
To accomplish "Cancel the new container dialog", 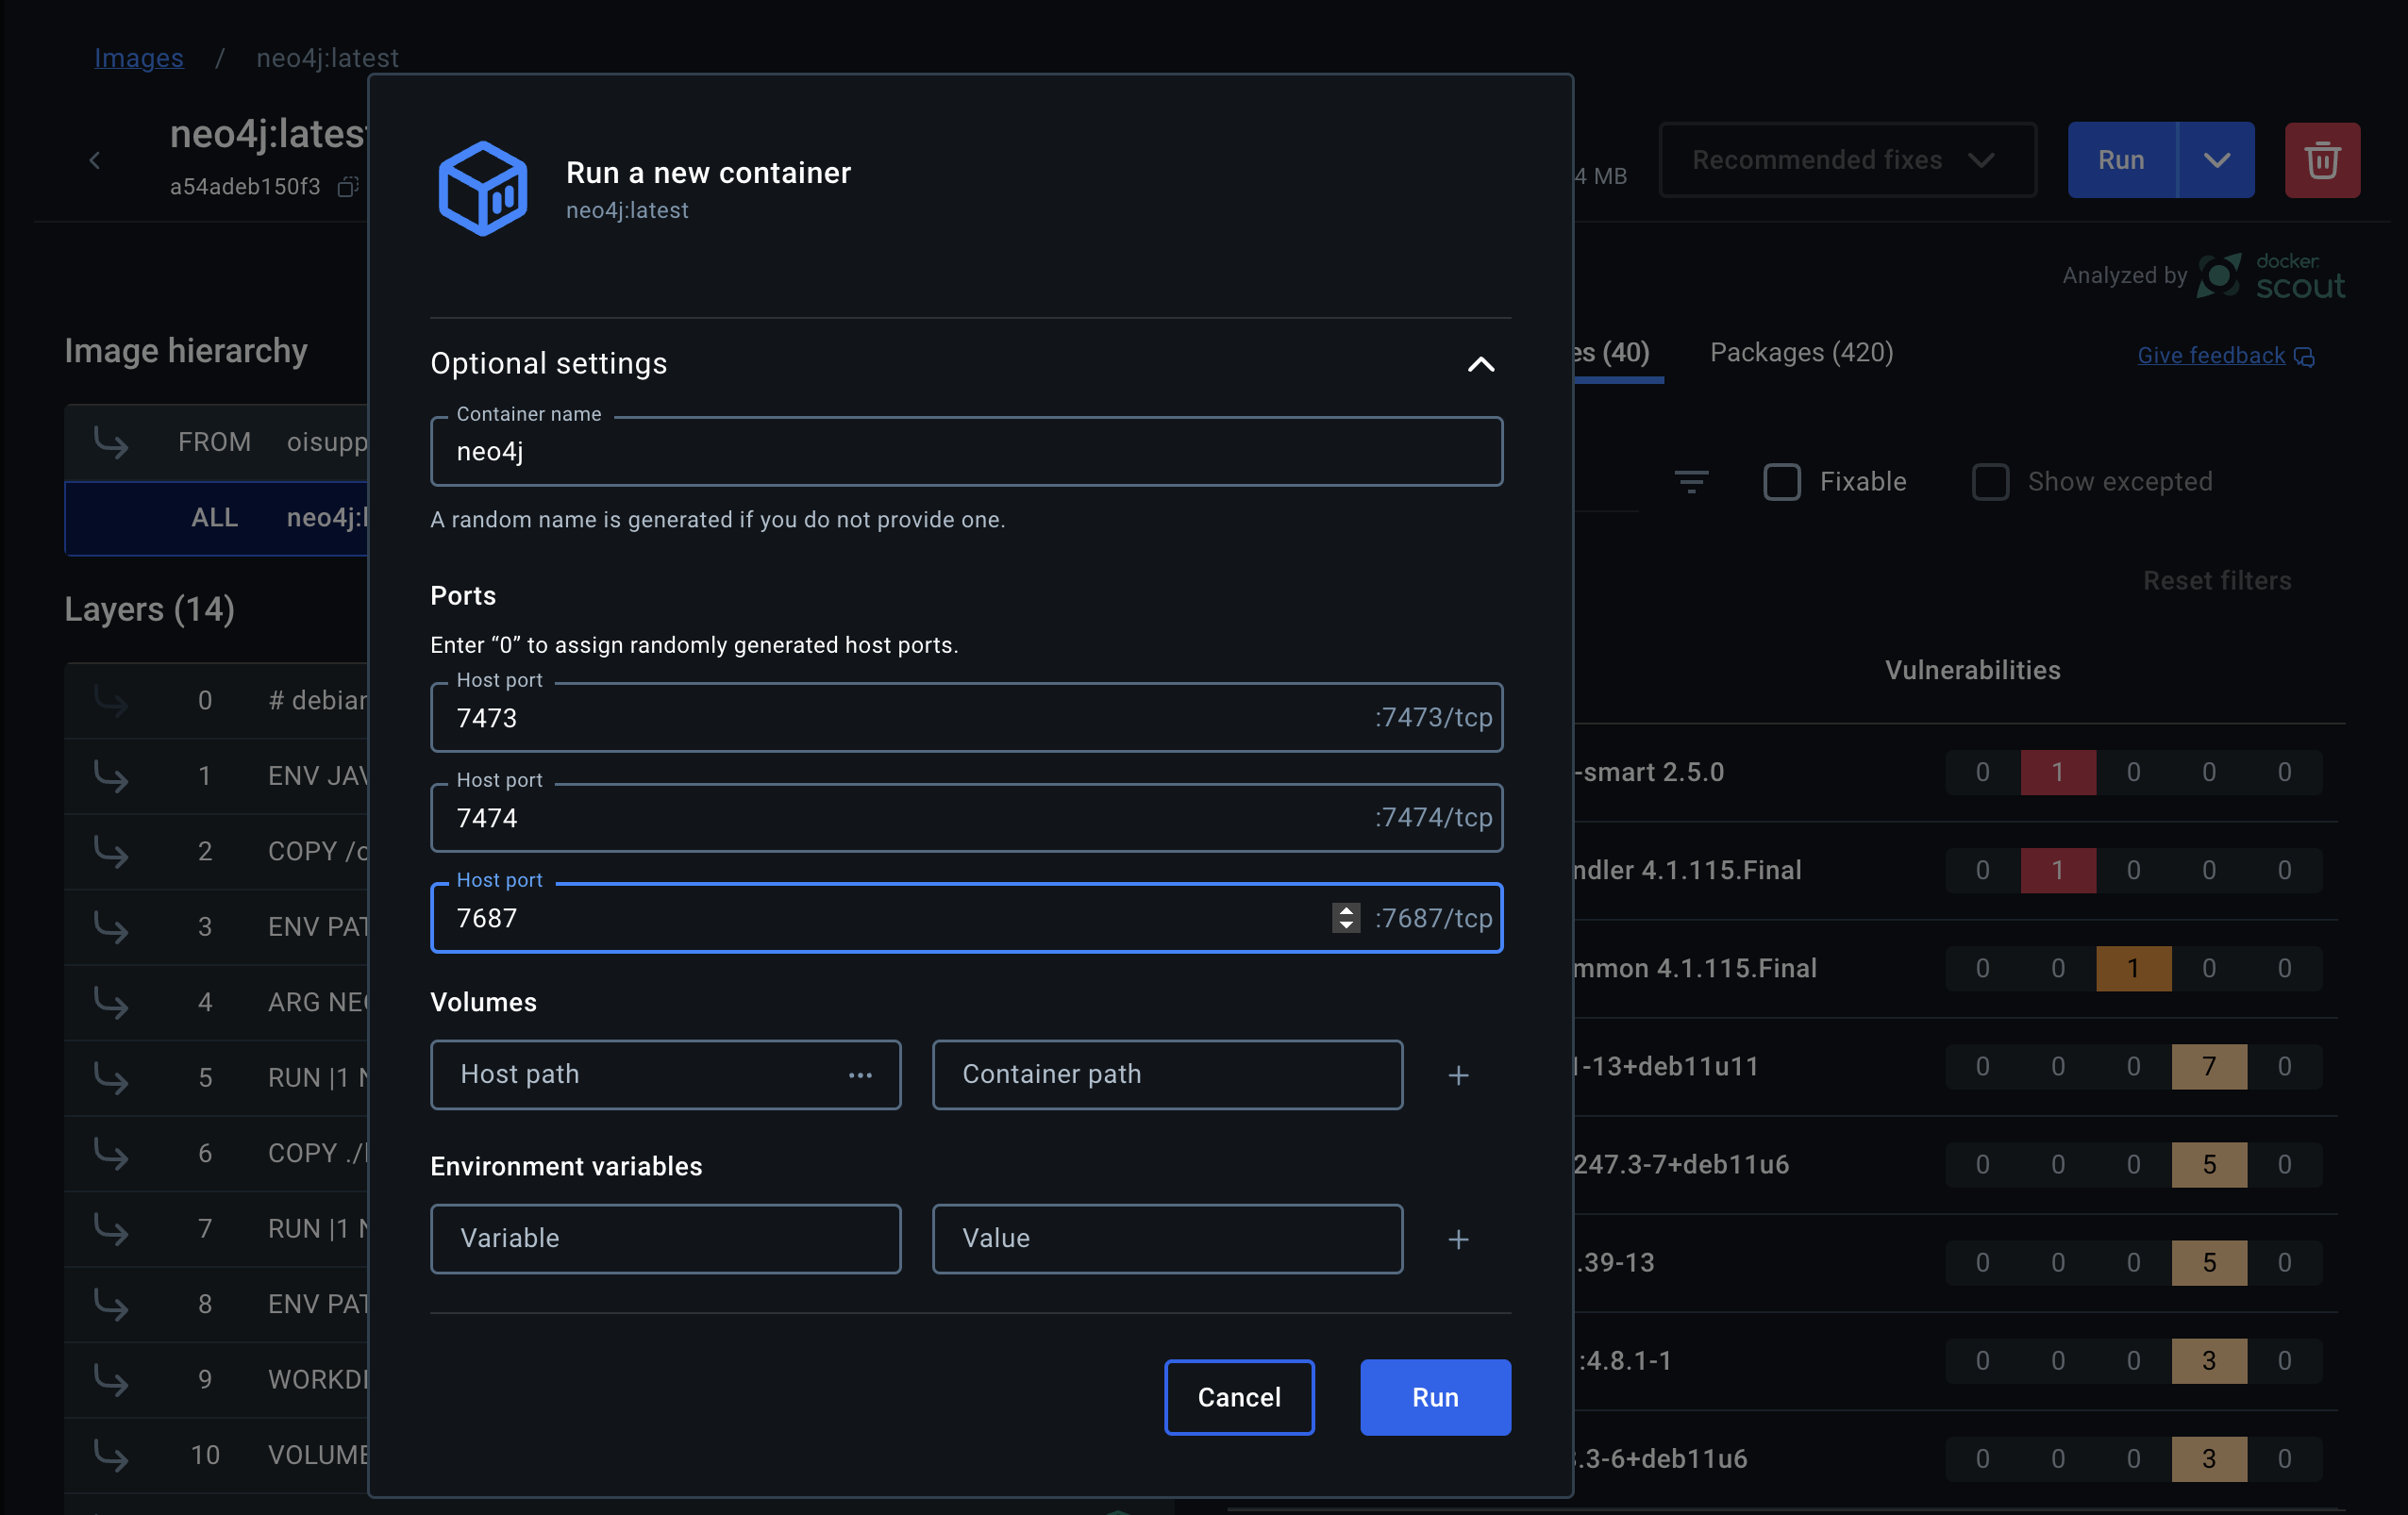I will (1239, 1397).
